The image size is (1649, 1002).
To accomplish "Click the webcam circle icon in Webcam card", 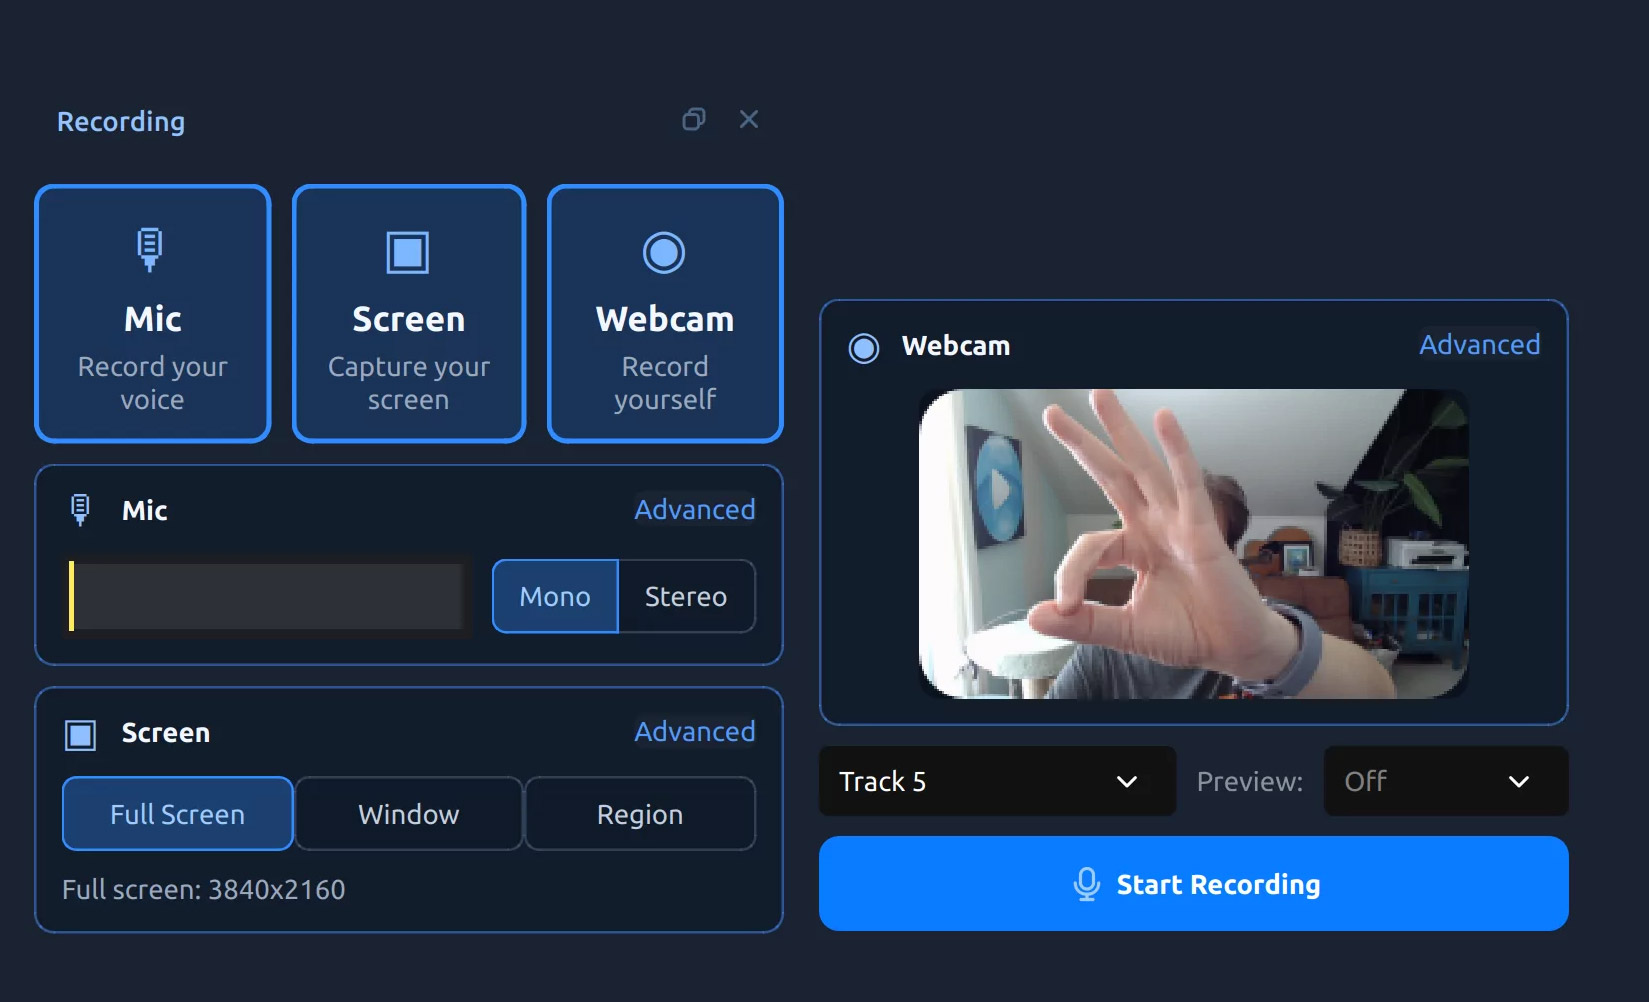I will click(x=664, y=252).
